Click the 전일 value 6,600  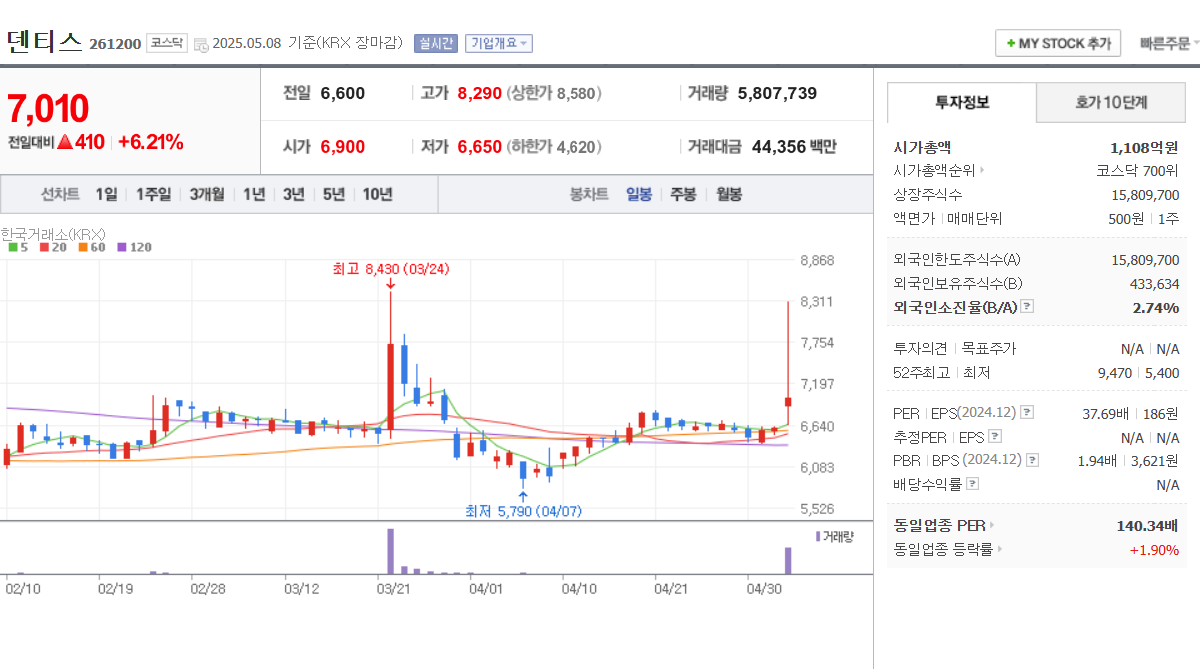click(x=343, y=93)
